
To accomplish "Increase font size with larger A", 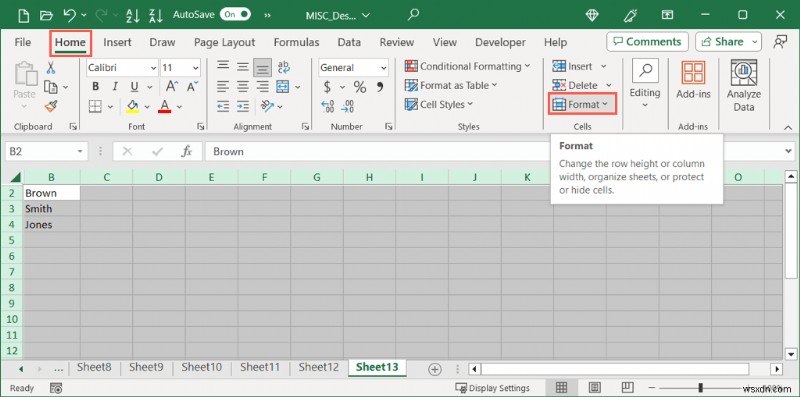I will tap(172, 87).
